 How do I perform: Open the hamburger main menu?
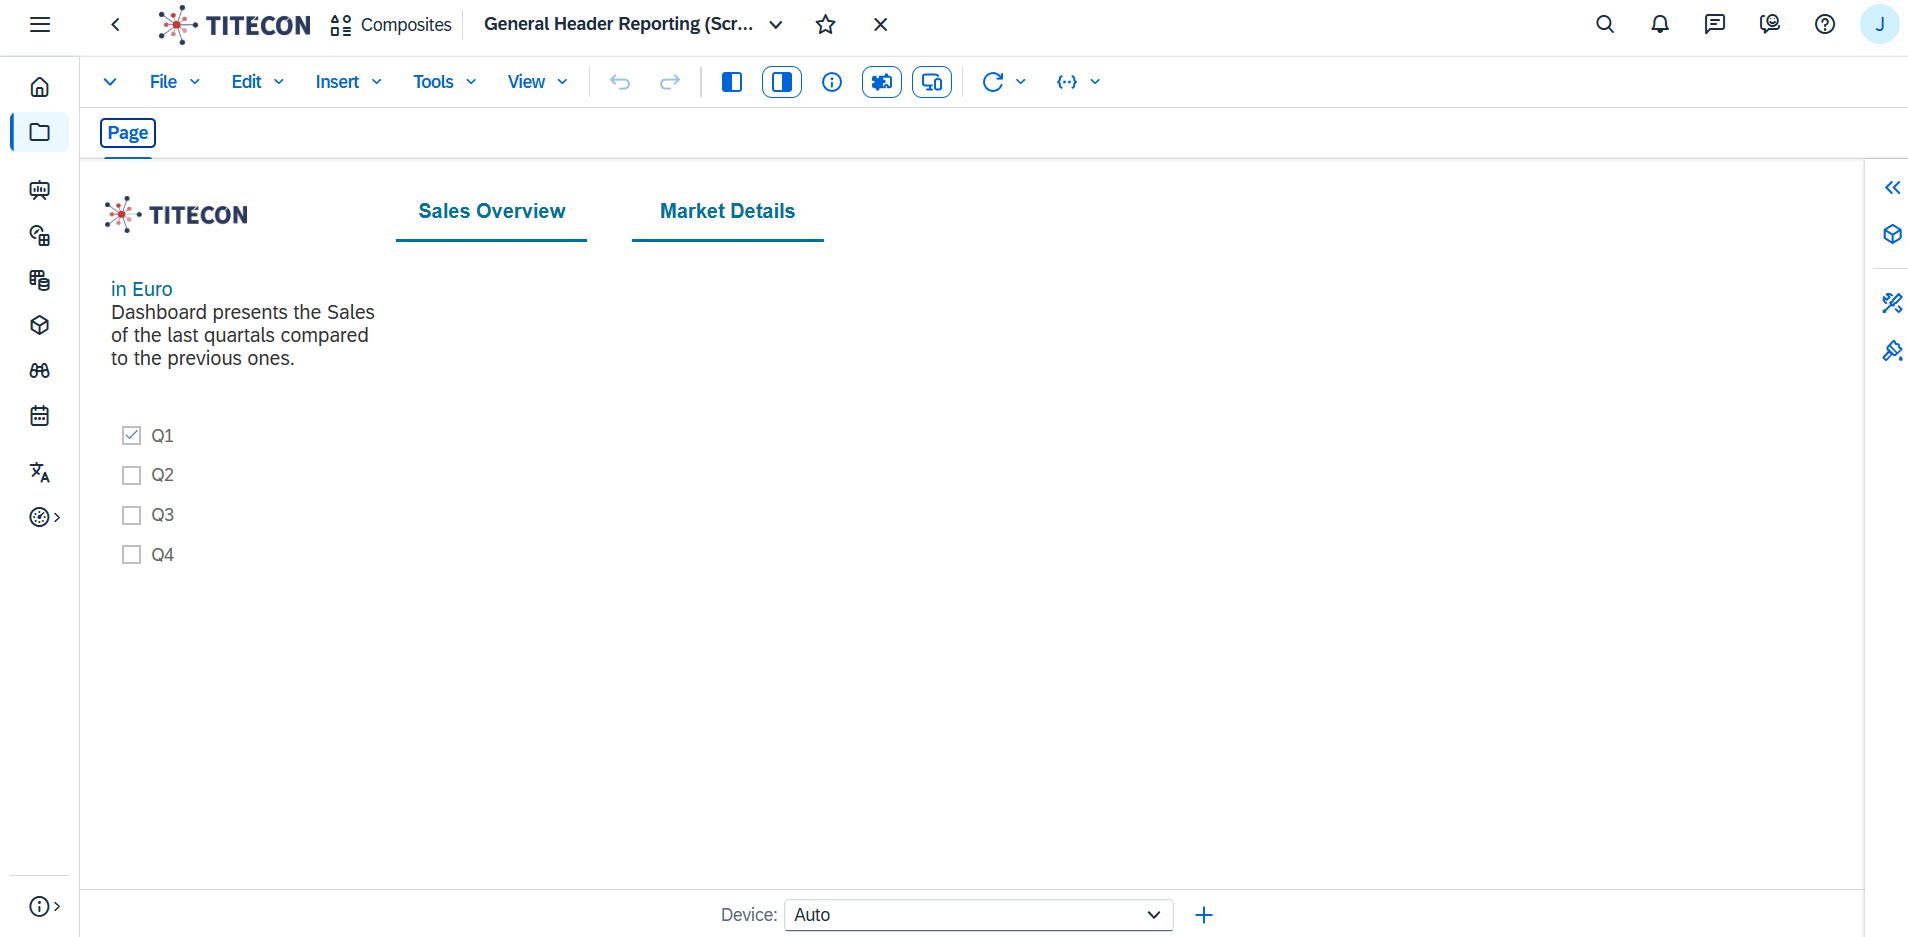40,25
